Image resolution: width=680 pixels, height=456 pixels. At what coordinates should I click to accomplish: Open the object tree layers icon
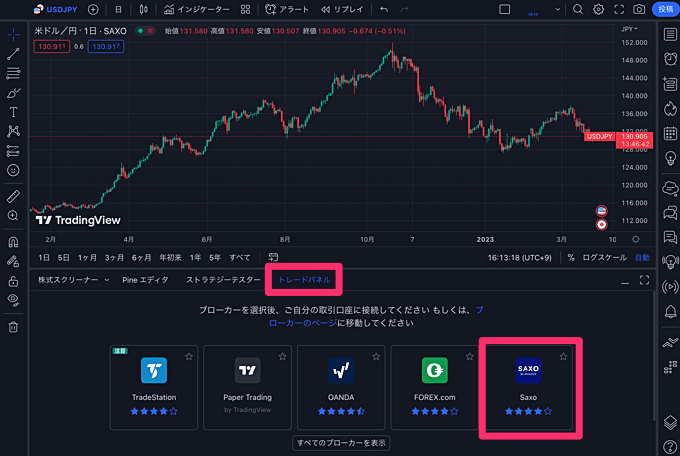(670, 422)
